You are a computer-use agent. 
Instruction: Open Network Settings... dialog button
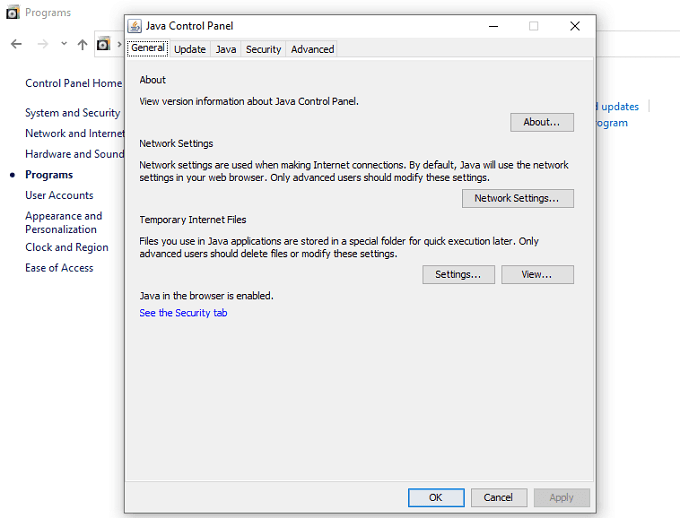(517, 198)
